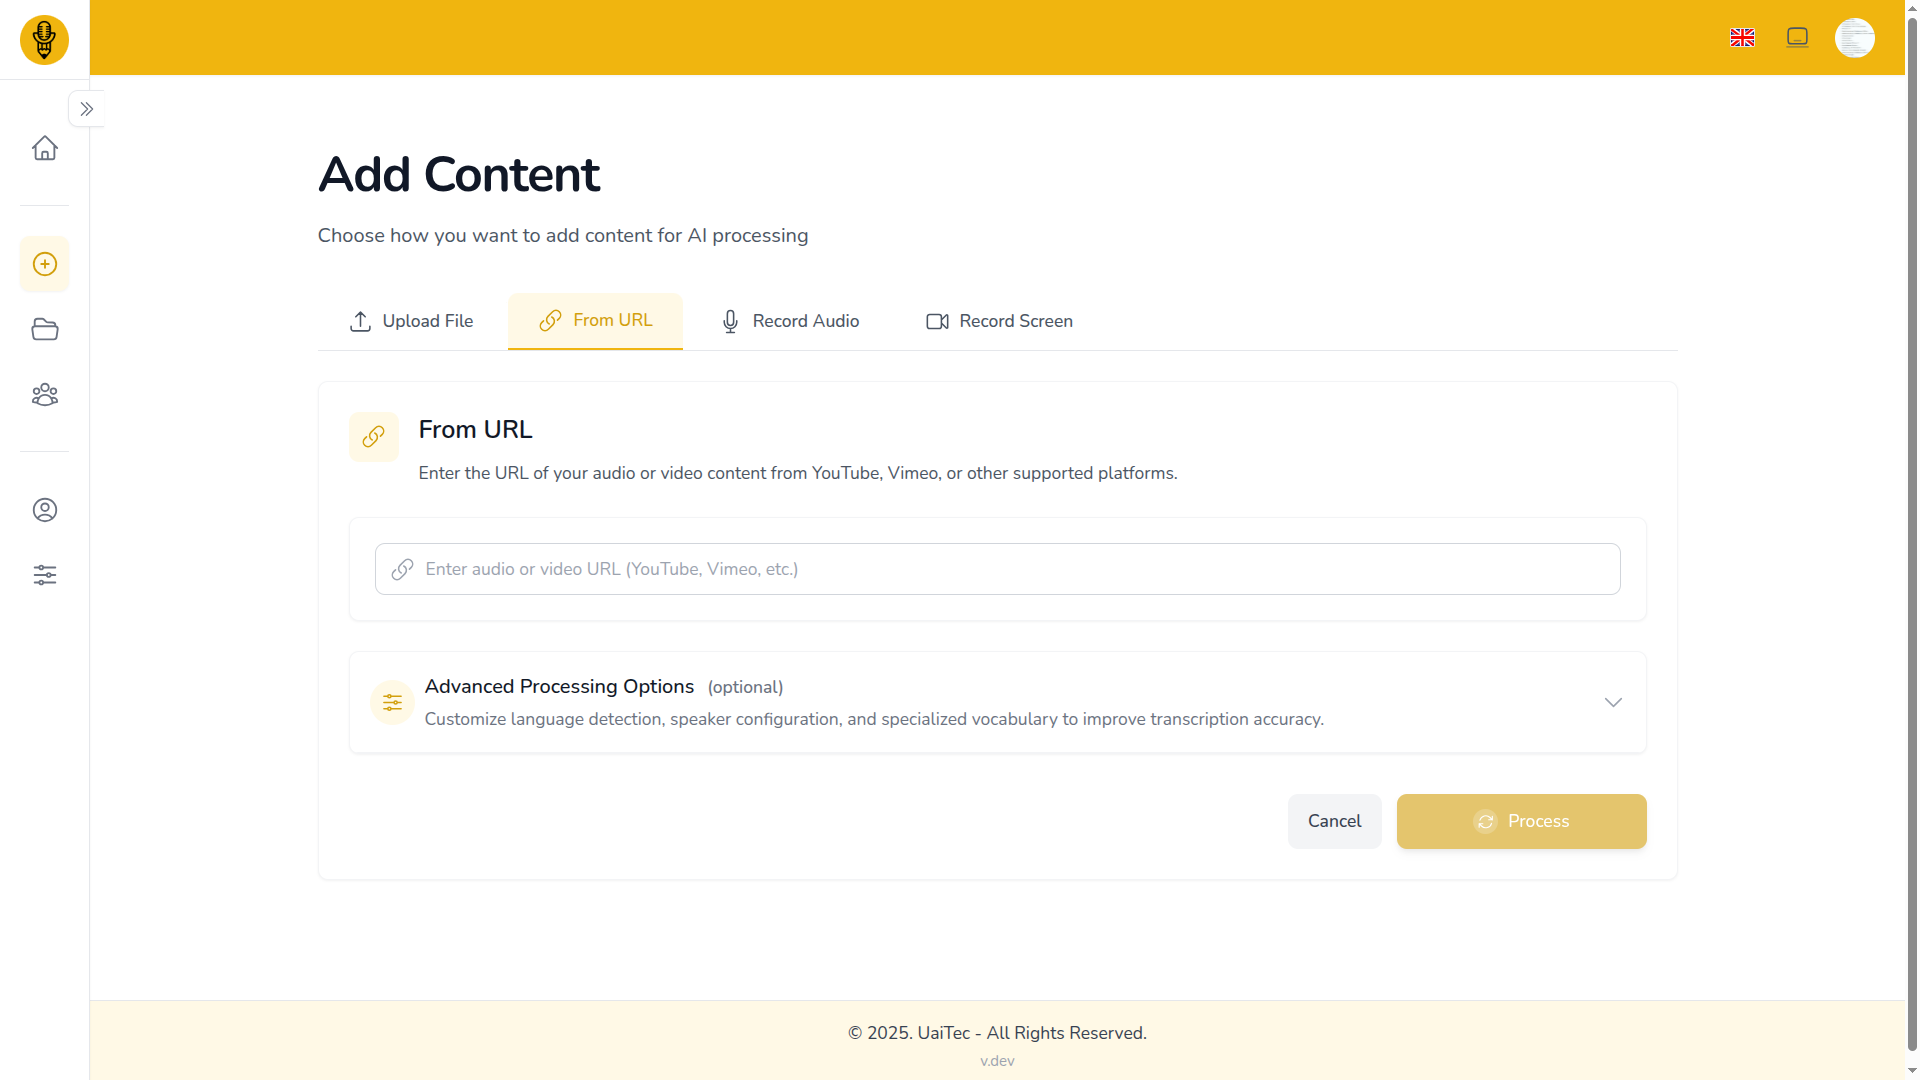Click the Cancel button
The width and height of the screenshot is (1920, 1080).
coord(1334,821)
